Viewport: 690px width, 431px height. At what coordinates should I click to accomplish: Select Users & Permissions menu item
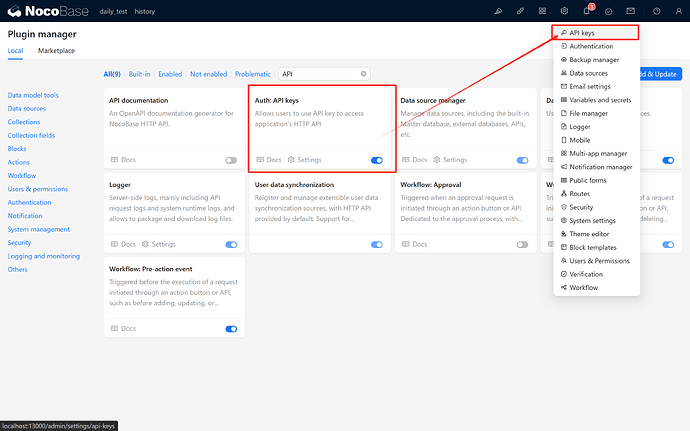point(596,261)
